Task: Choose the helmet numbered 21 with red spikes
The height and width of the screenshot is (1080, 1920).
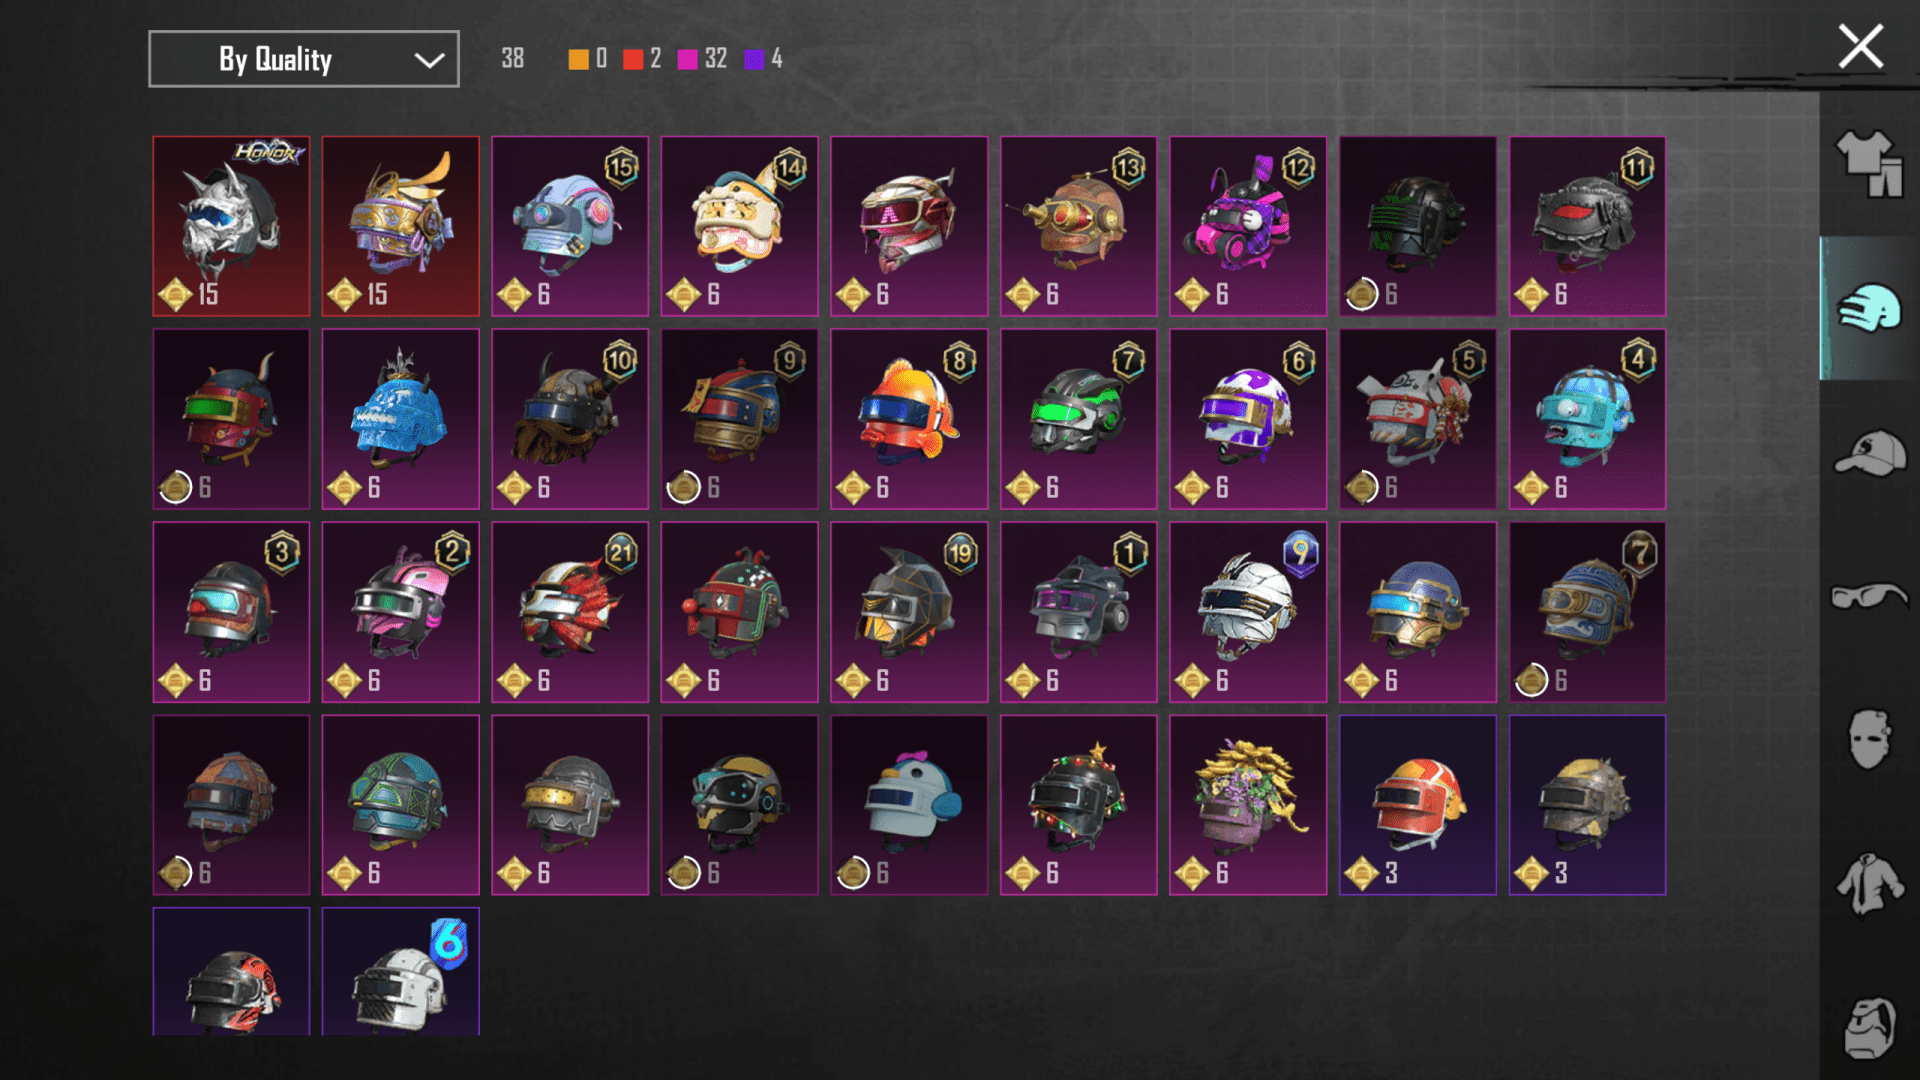Action: tap(570, 612)
